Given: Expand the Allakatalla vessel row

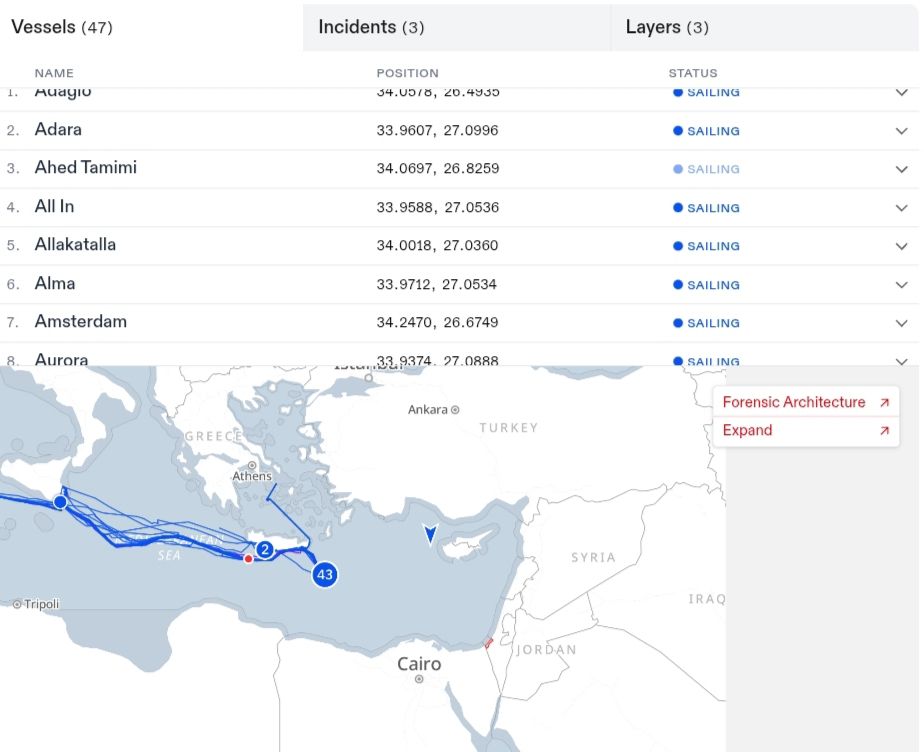Looking at the screenshot, I should tap(902, 246).
